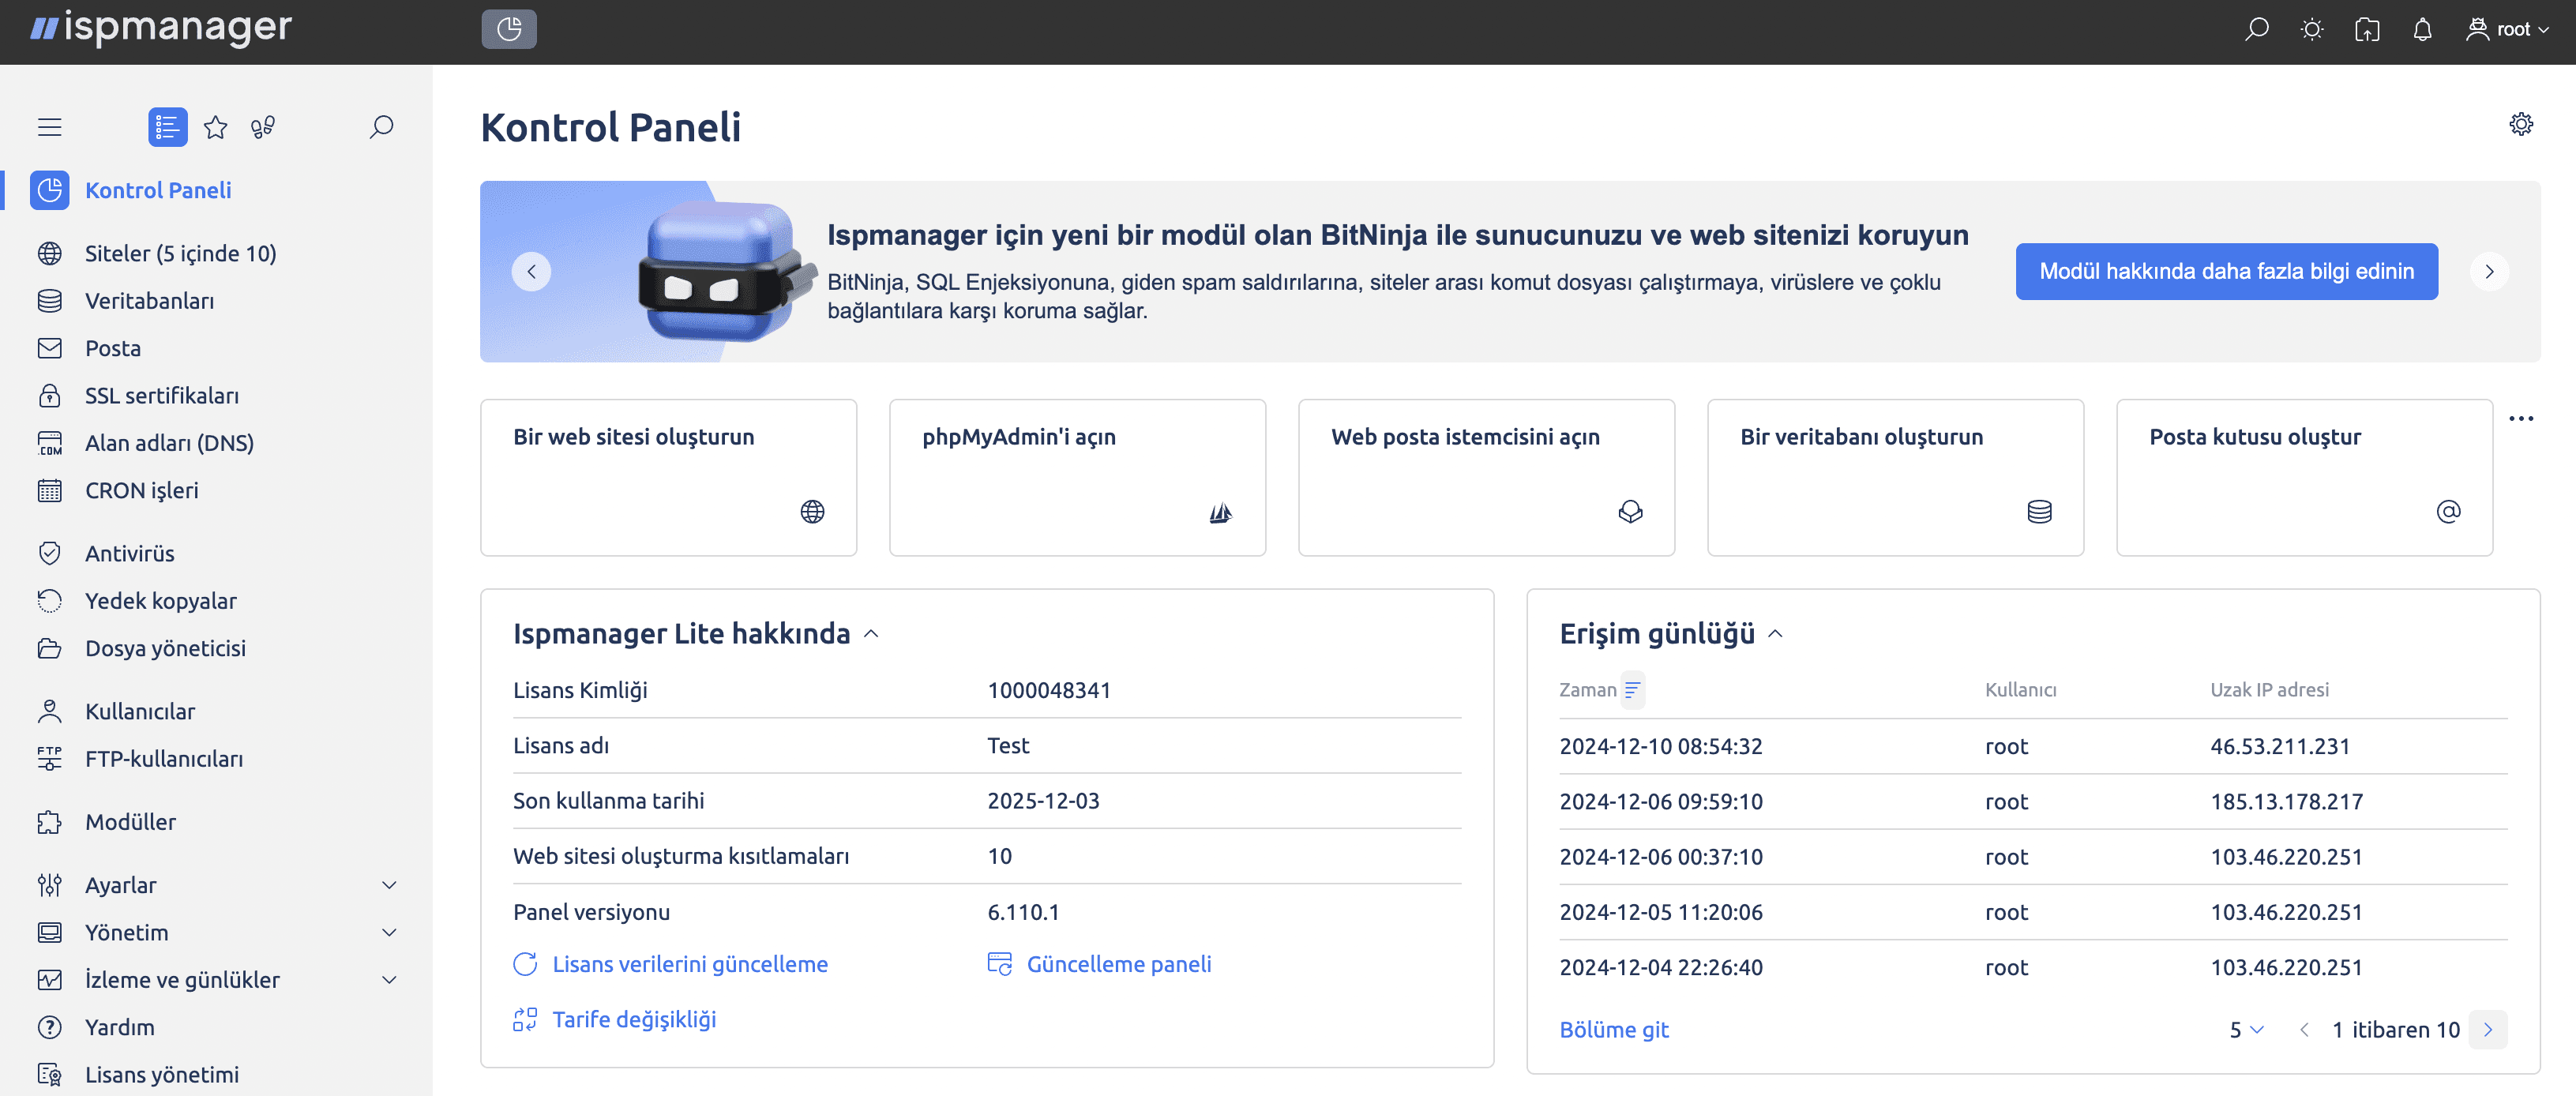Click the Antivirüs shield icon
The image size is (2576, 1096).
point(50,554)
